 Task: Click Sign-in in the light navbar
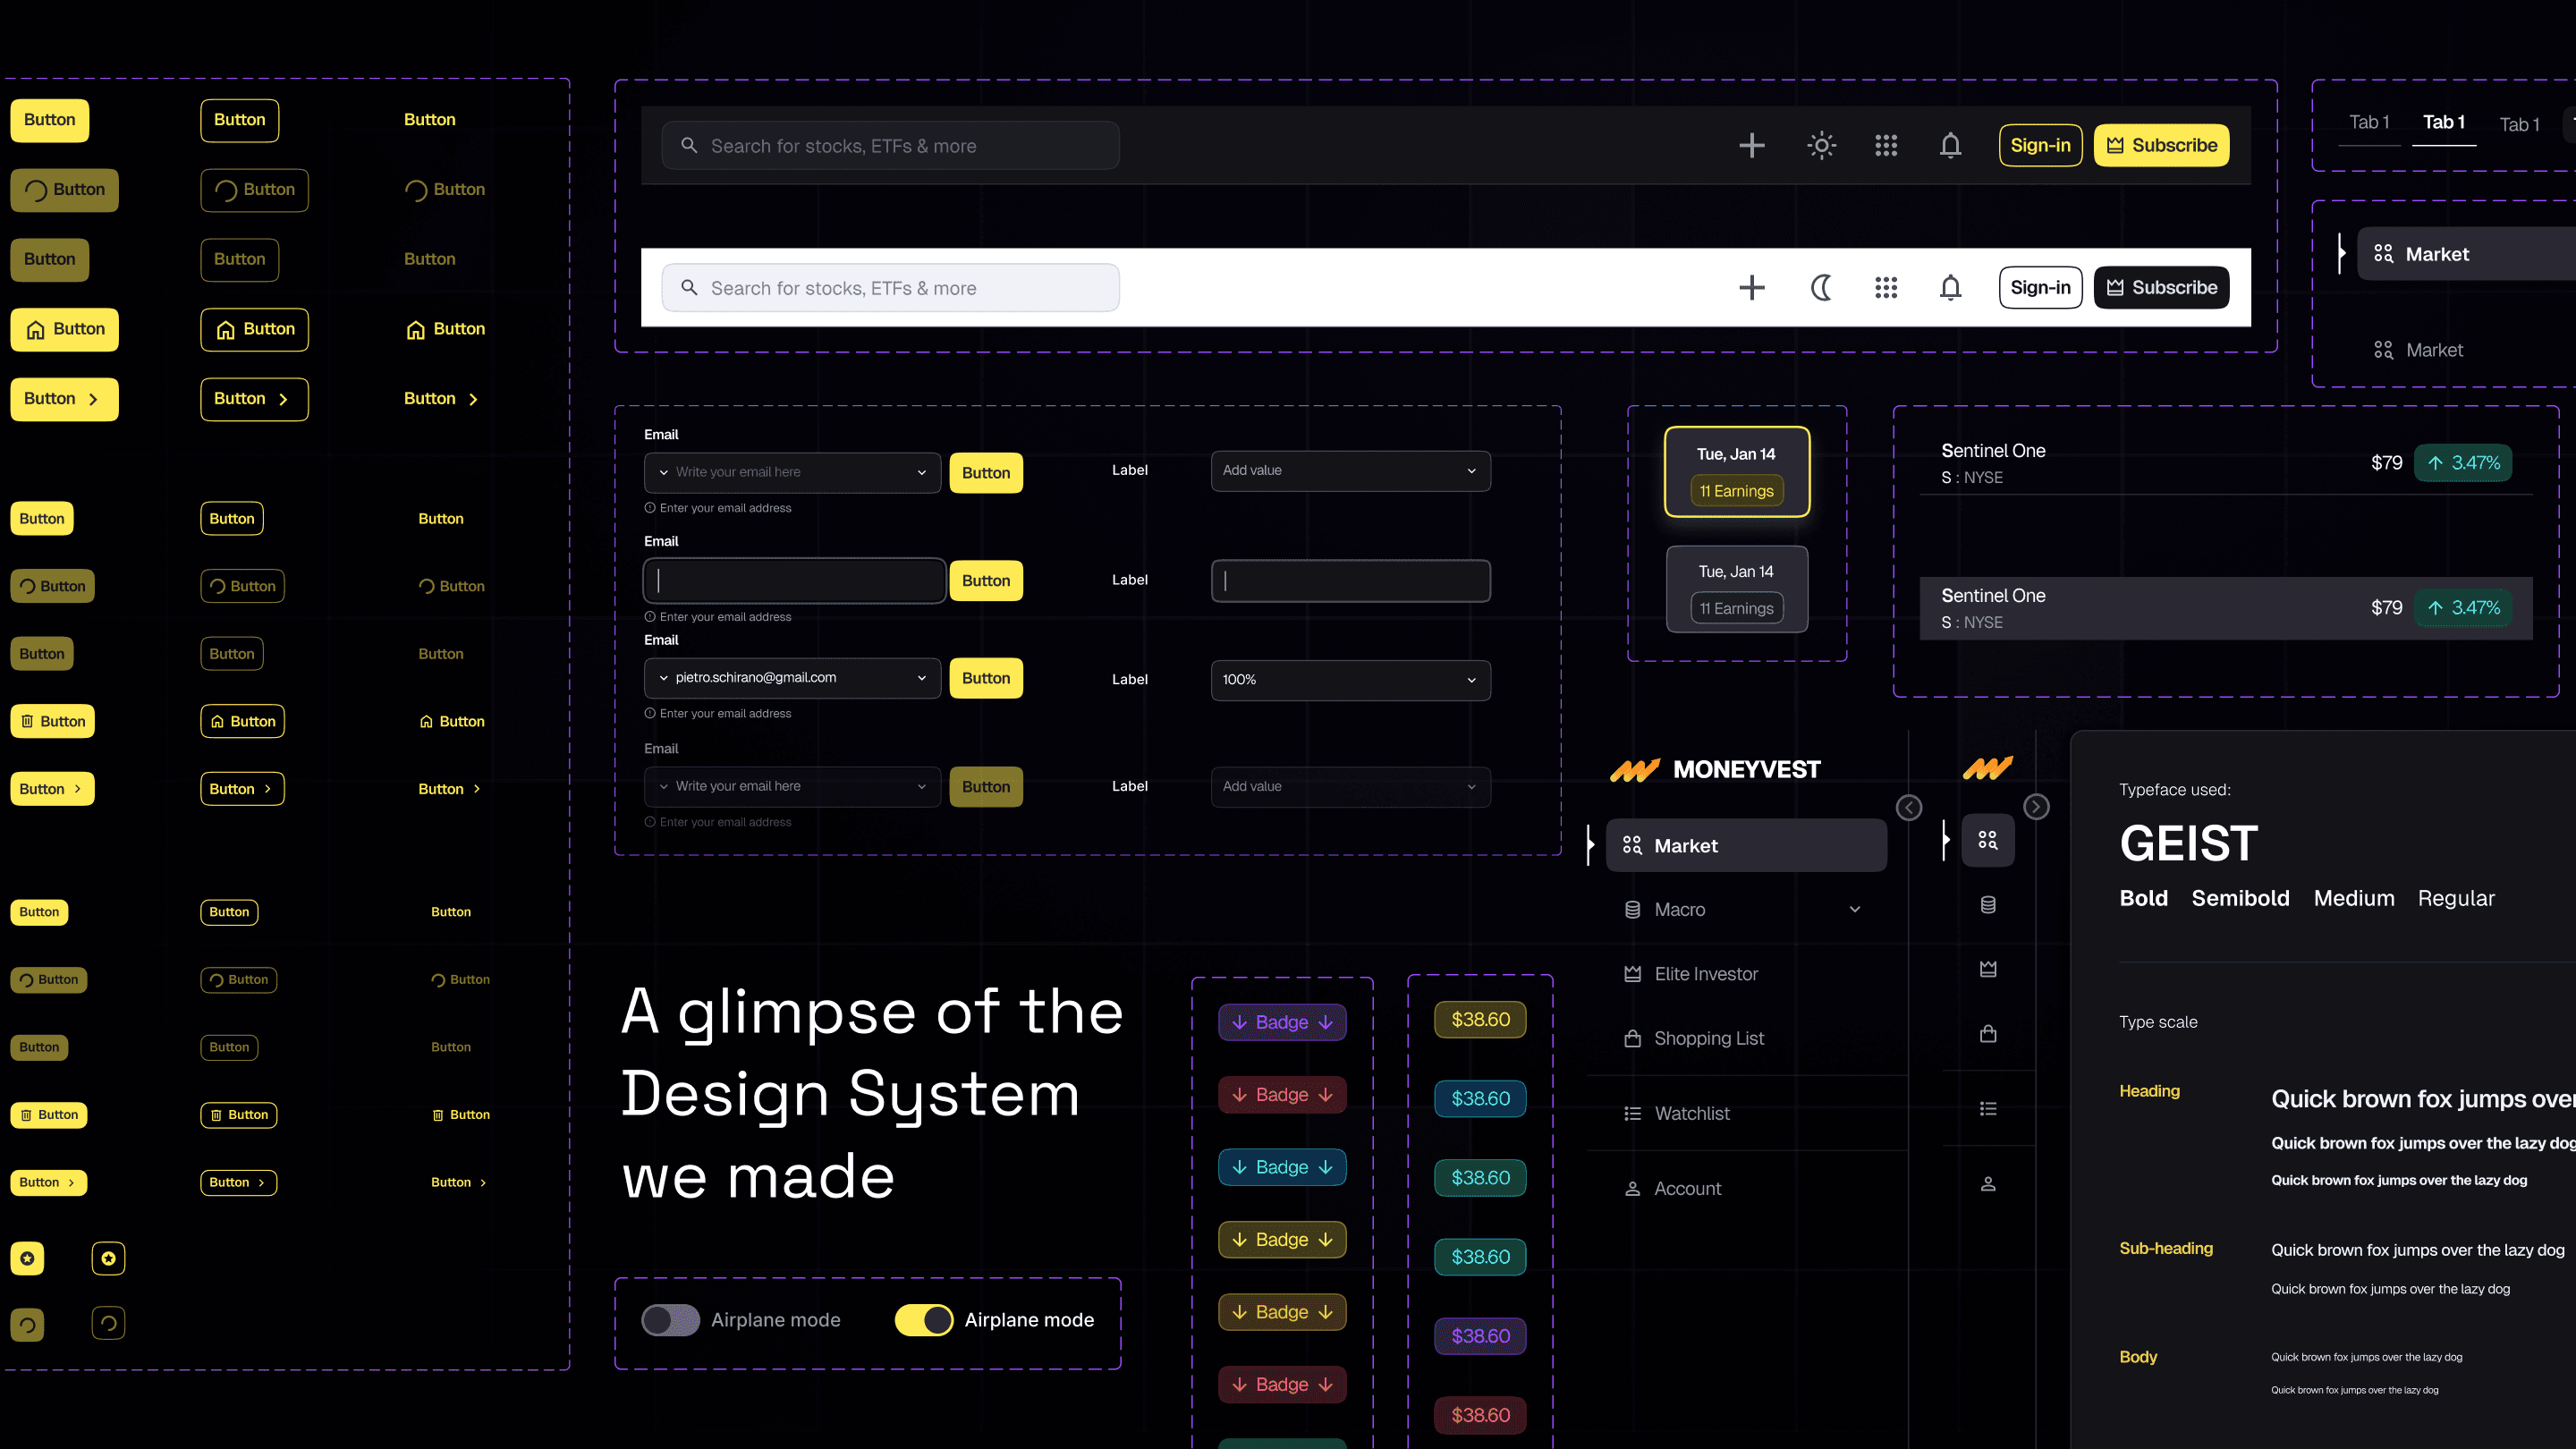[x=2040, y=288]
